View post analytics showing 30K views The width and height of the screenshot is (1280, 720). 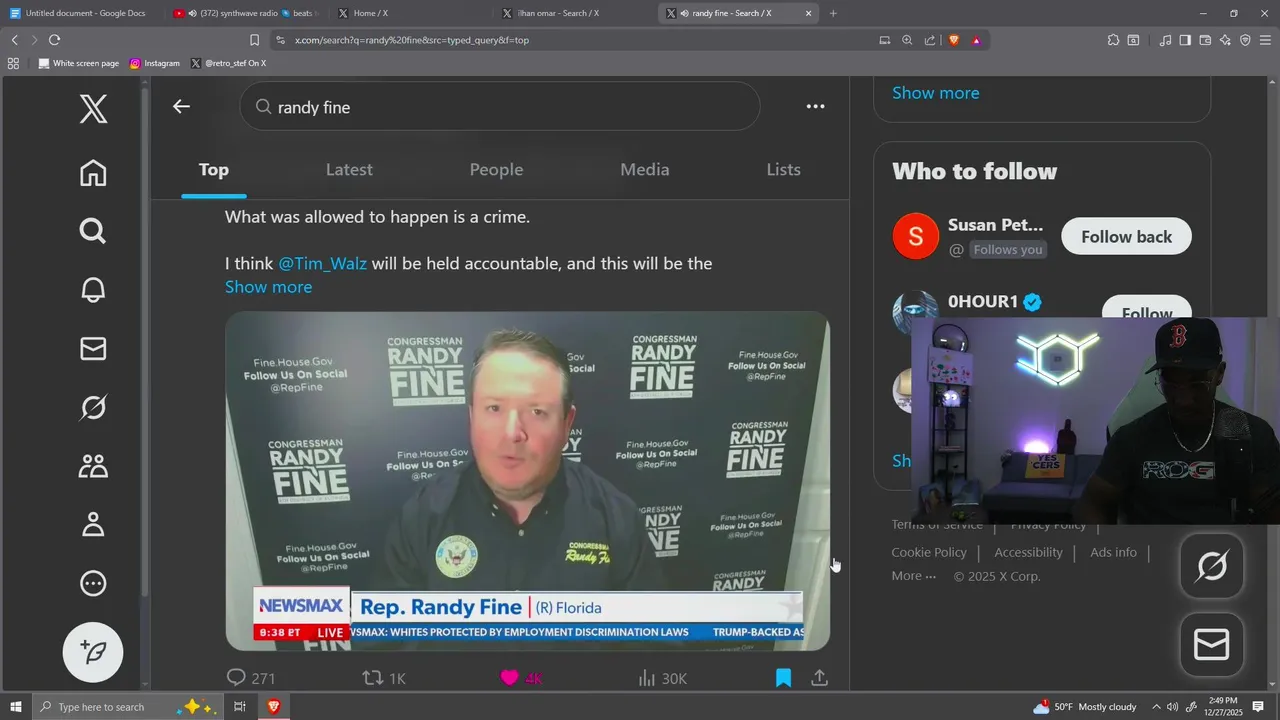tap(662, 678)
